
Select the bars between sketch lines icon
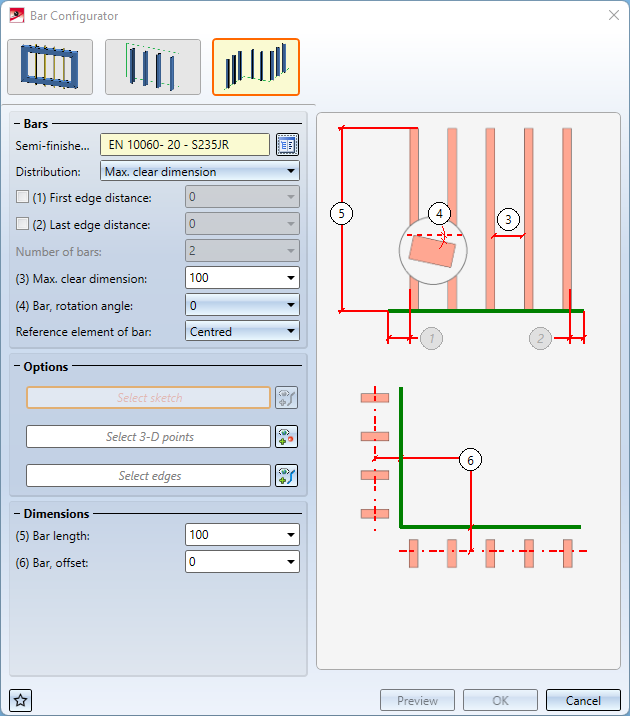click(x=153, y=67)
